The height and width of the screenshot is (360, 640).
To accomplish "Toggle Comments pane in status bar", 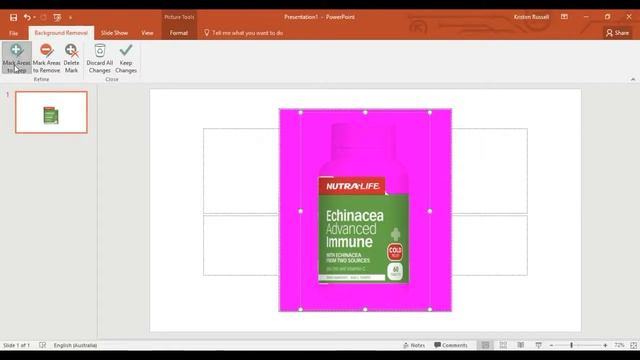I will 451,345.
